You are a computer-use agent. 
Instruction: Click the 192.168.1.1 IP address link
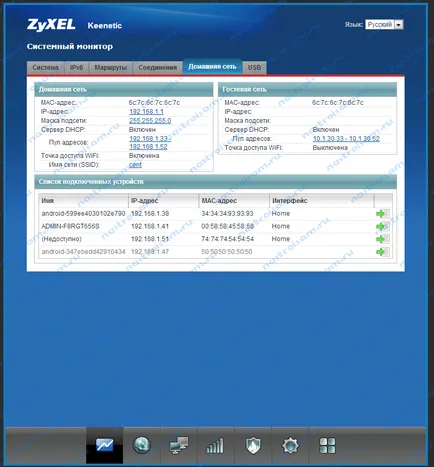(146, 112)
